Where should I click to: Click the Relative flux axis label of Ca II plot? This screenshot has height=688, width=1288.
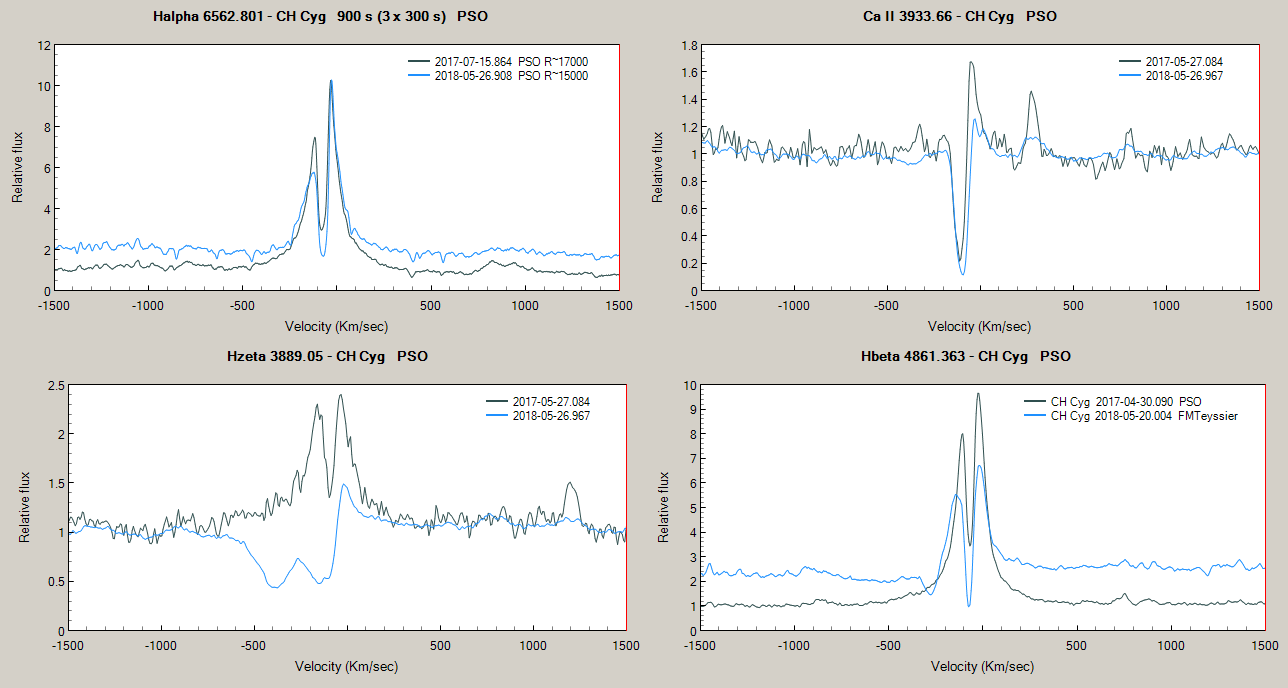coord(659,167)
